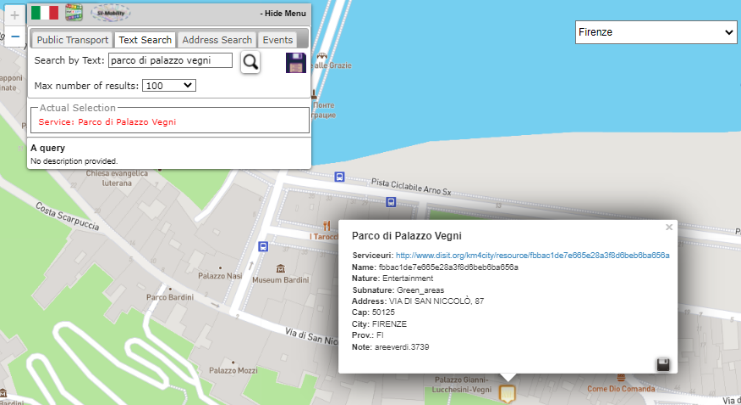Click the magnifying glass search icon
741x405 pixels.
250,62
